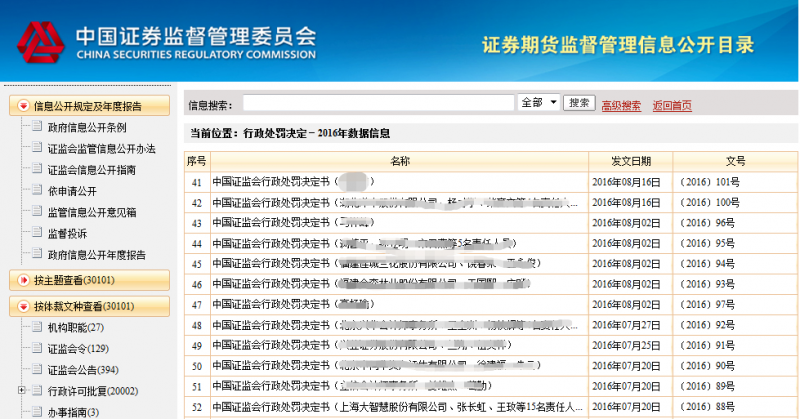Click document number （2016）100号
This screenshot has height=419, width=800.
point(707,202)
